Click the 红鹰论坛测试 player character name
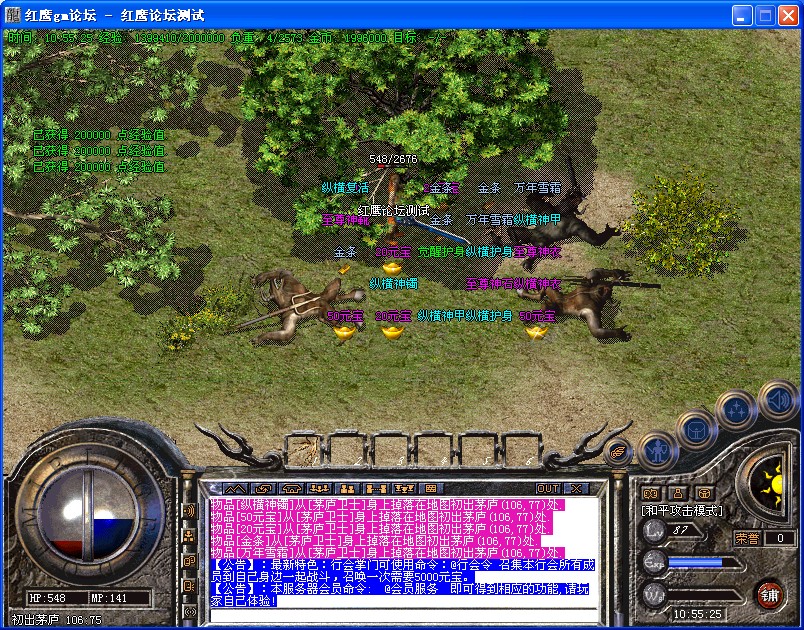 (x=393, y=210)
